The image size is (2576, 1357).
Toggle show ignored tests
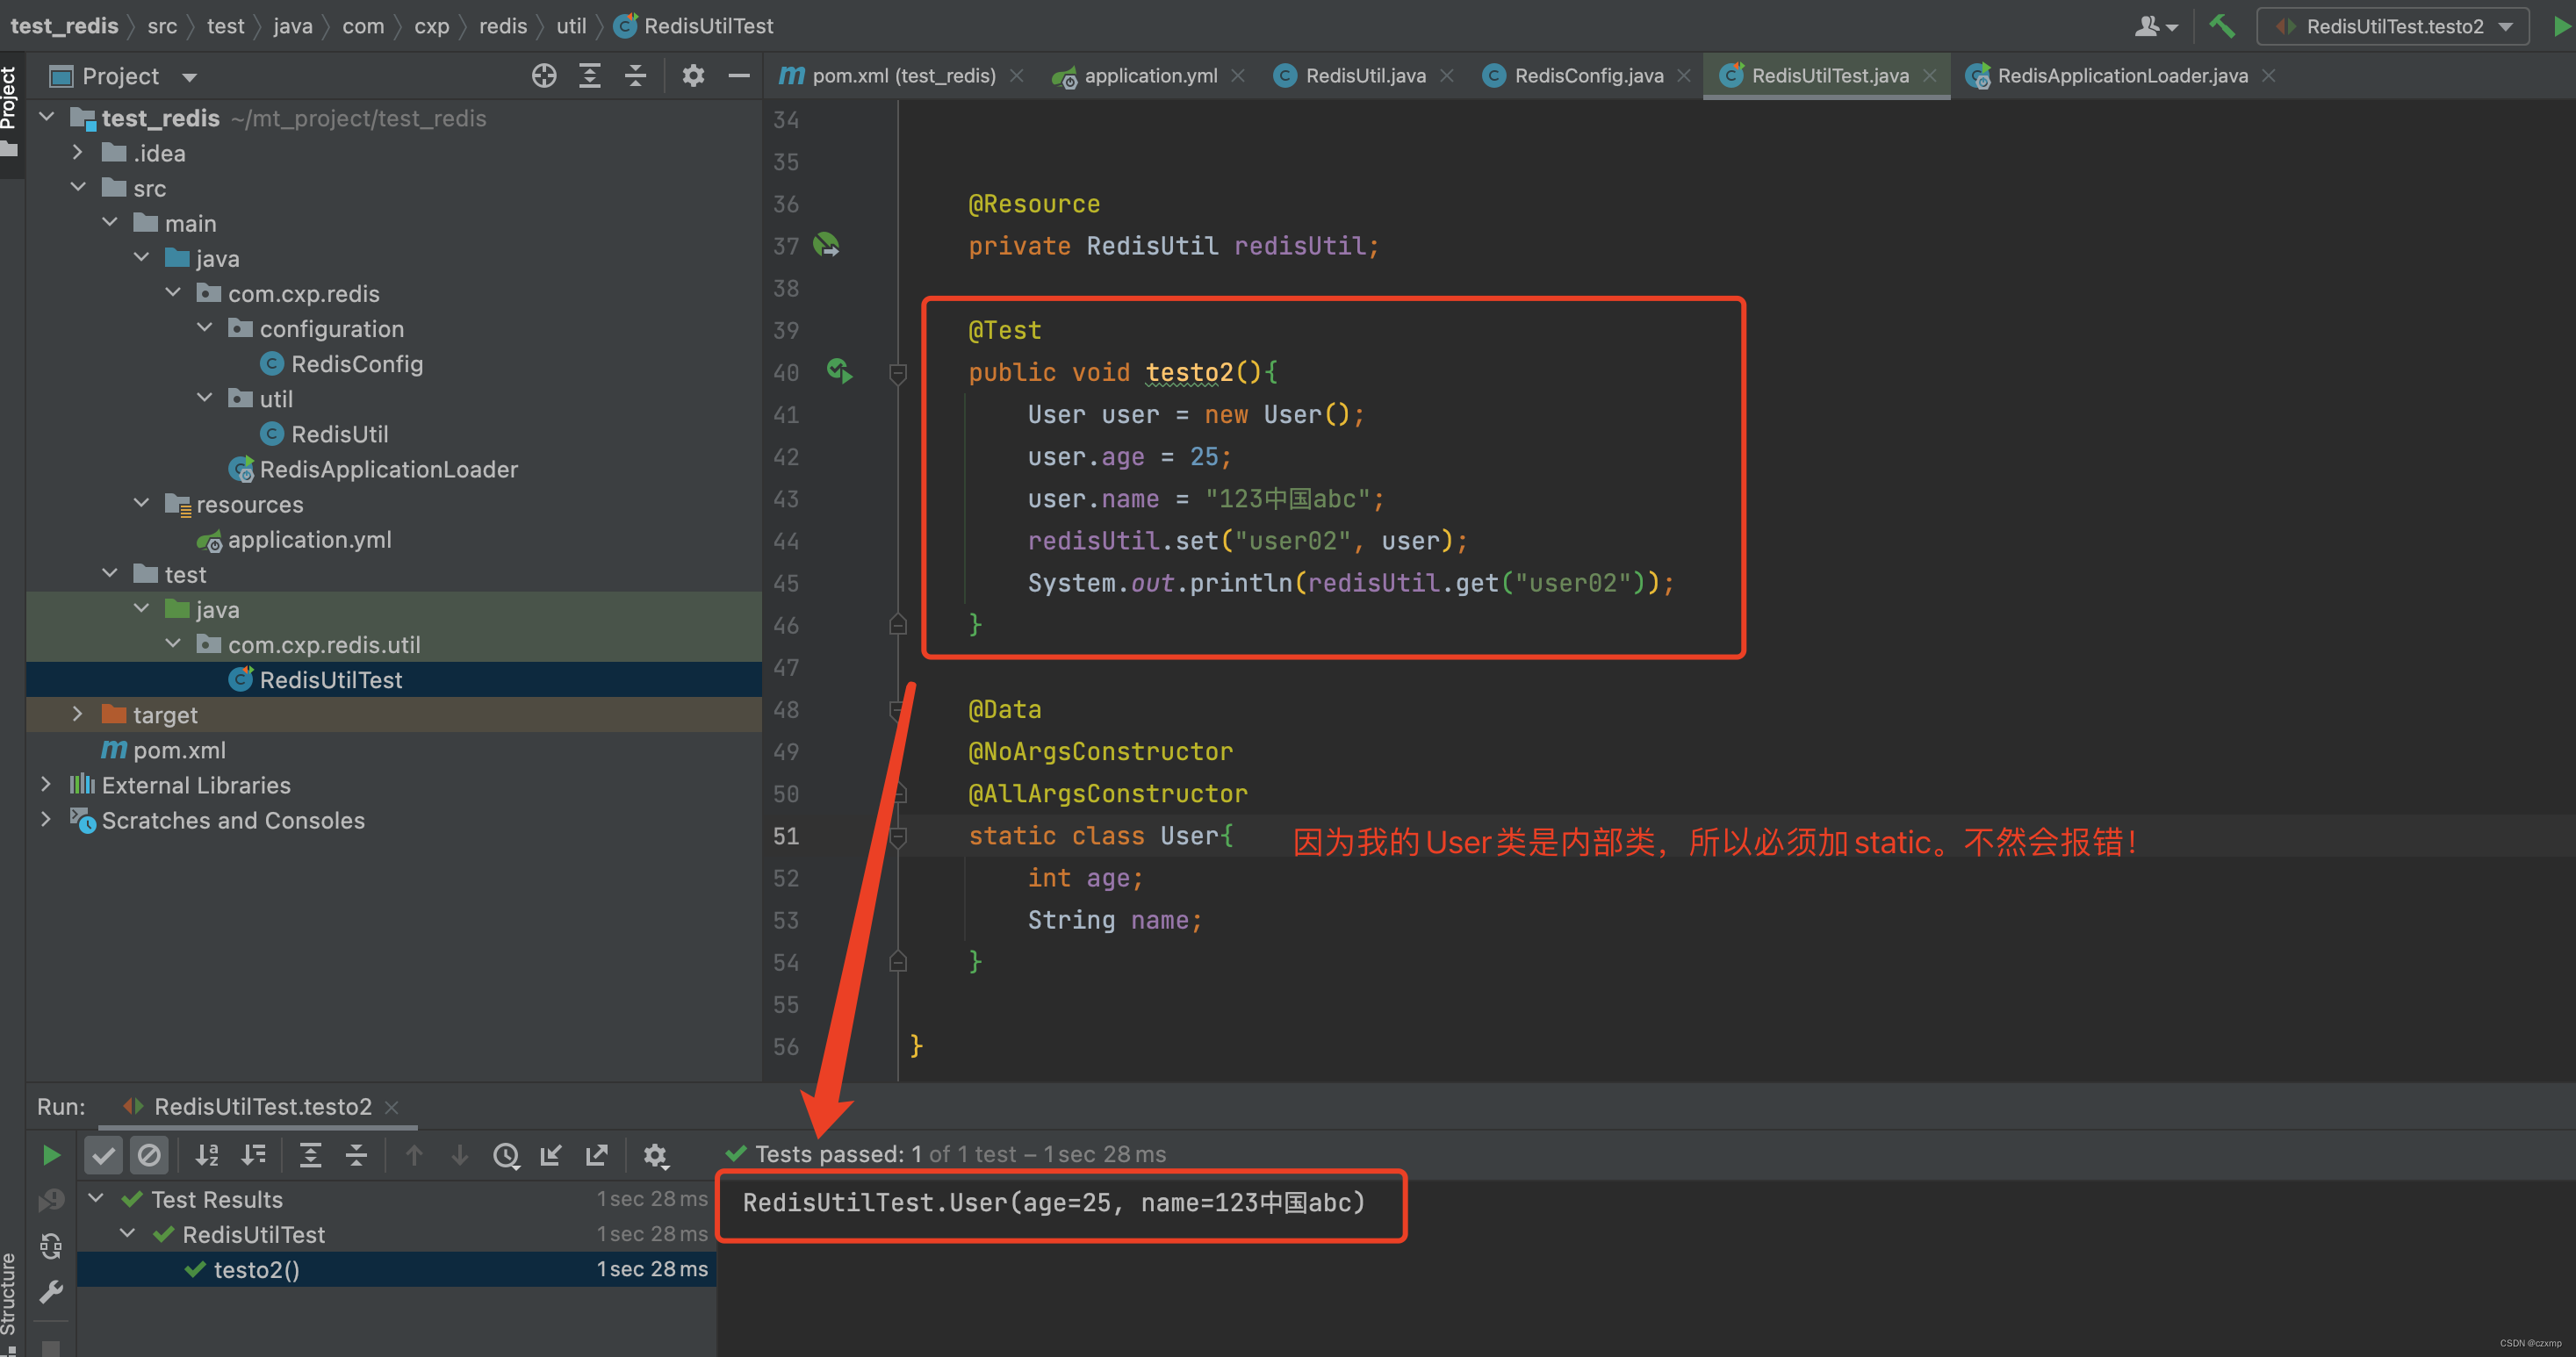(149, 1156)
